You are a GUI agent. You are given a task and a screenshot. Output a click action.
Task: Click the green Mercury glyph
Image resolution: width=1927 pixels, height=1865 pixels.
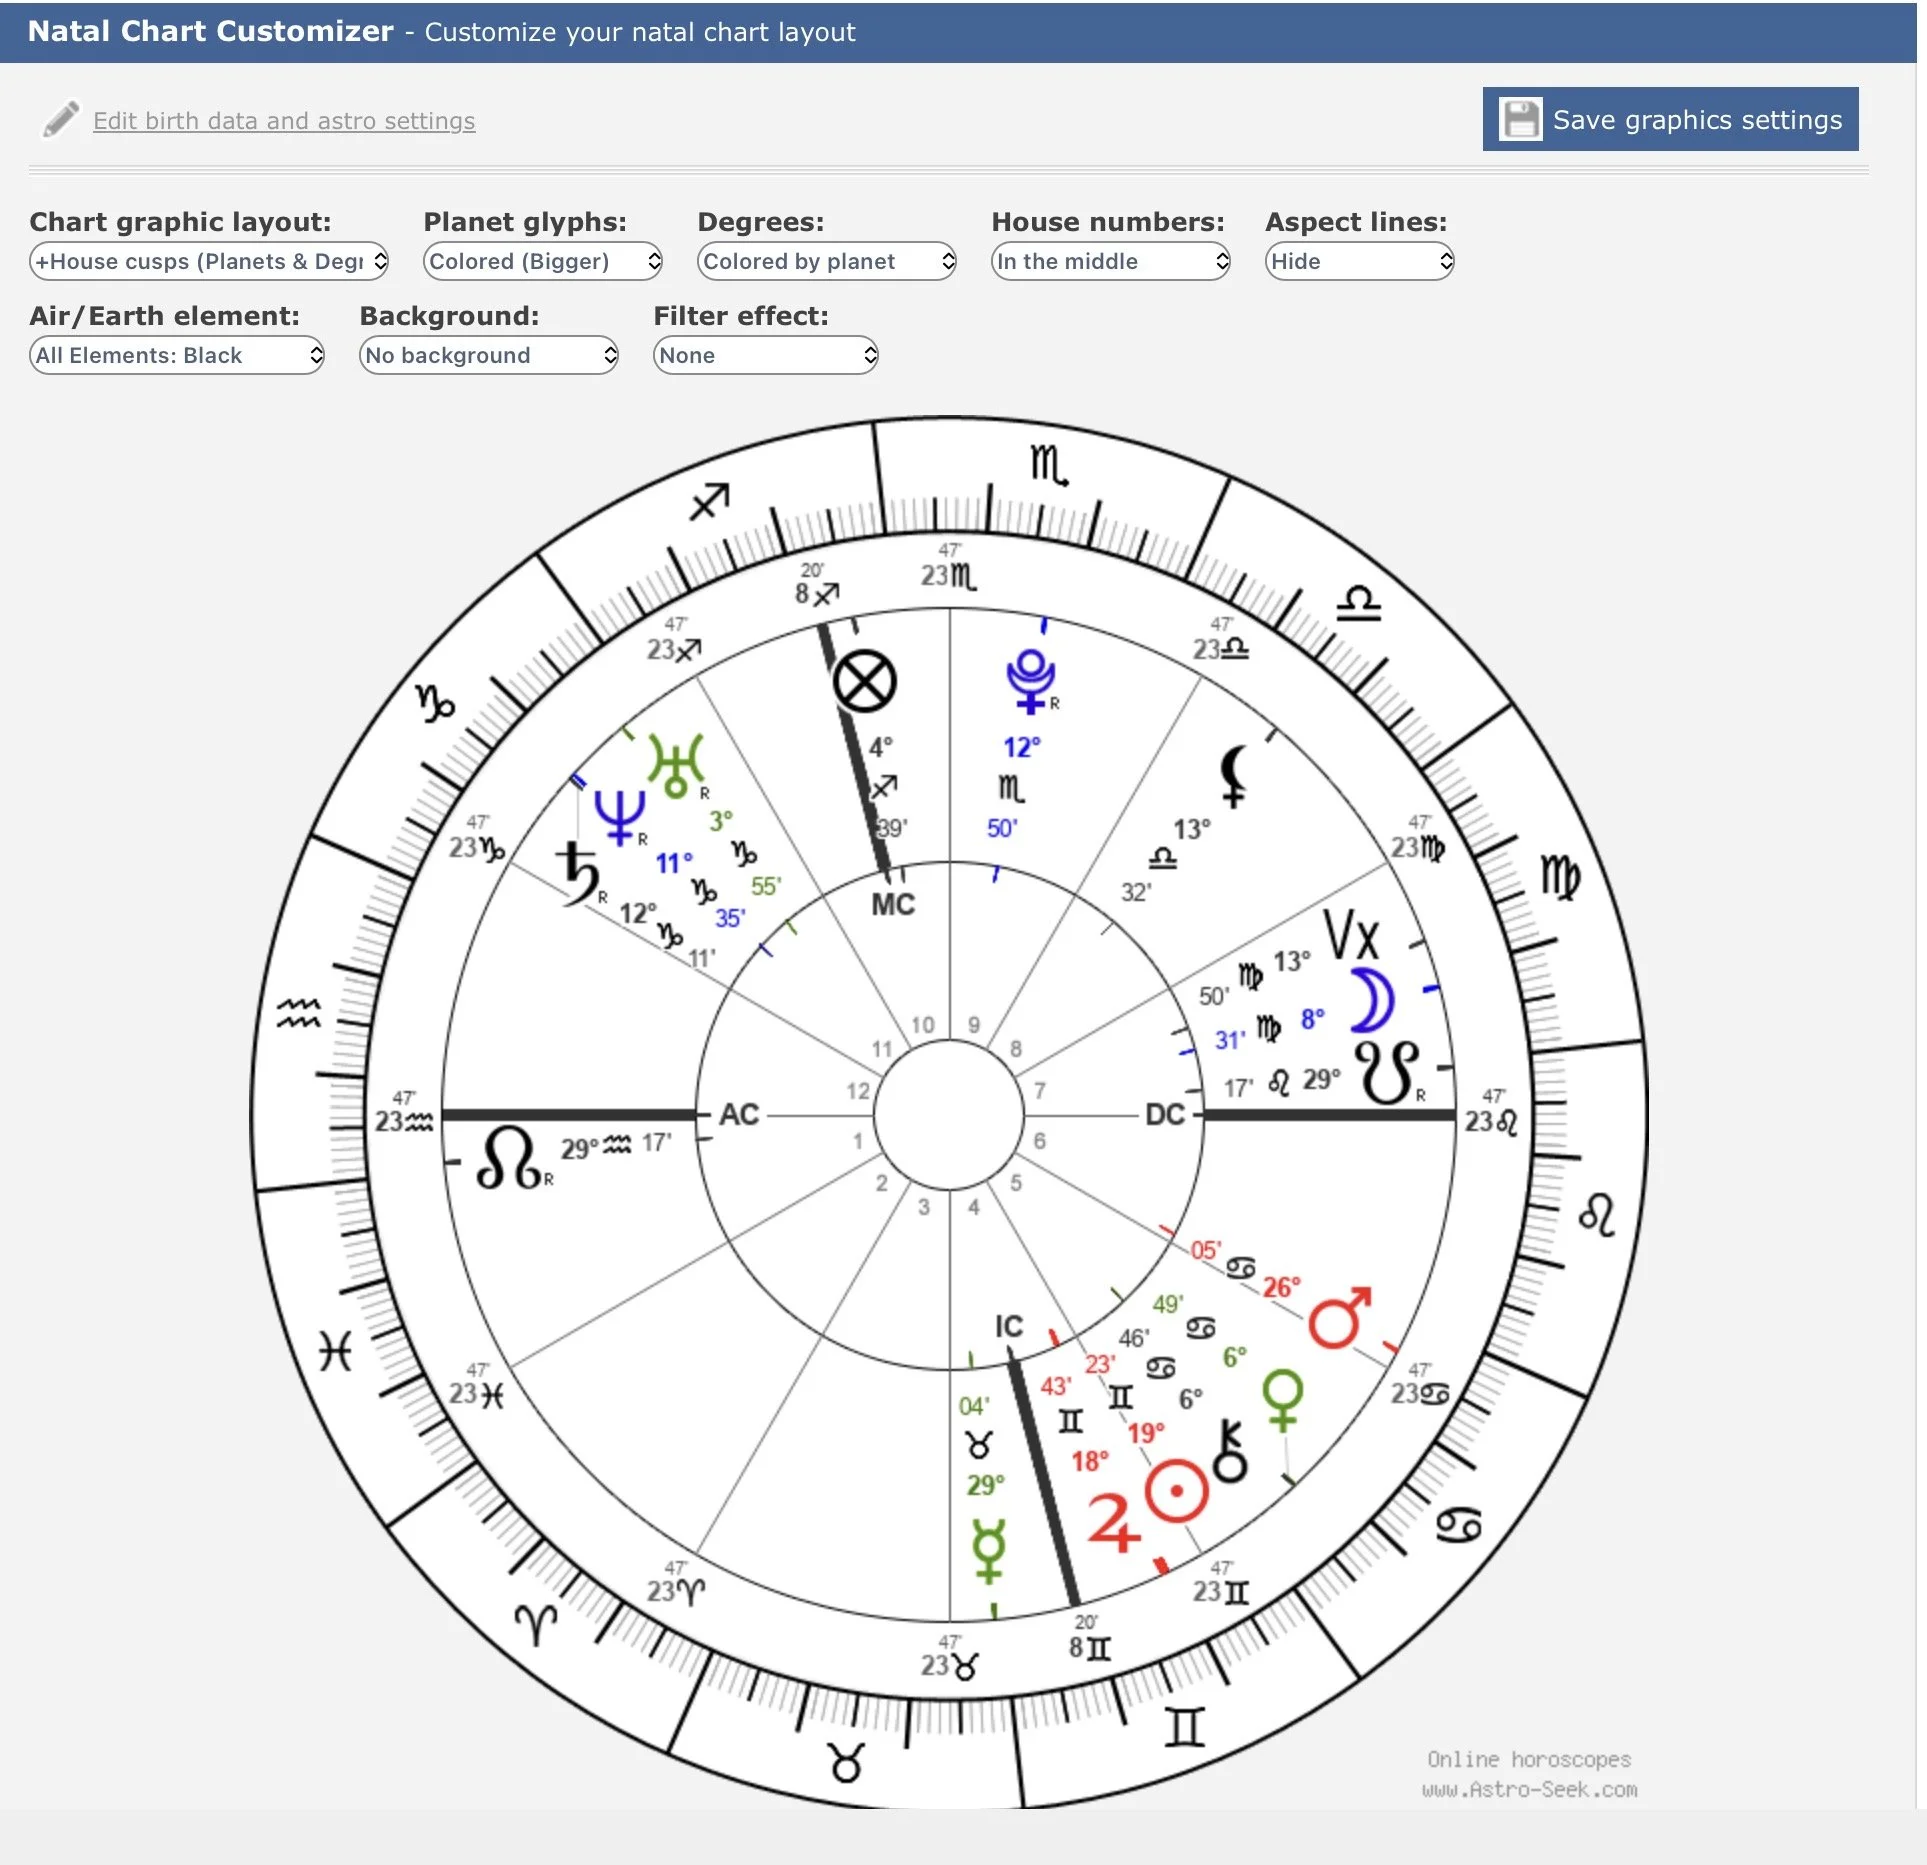989,1551
